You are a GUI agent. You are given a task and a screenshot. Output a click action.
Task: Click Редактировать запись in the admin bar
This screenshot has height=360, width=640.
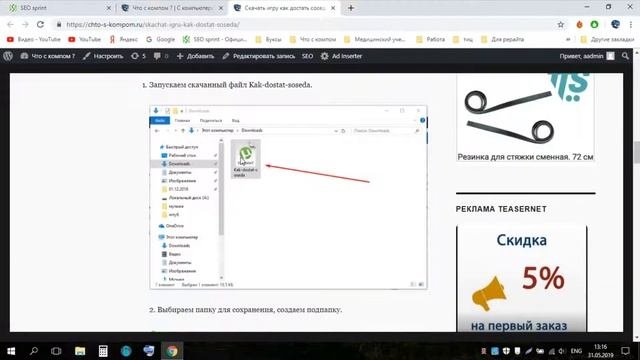258,56
